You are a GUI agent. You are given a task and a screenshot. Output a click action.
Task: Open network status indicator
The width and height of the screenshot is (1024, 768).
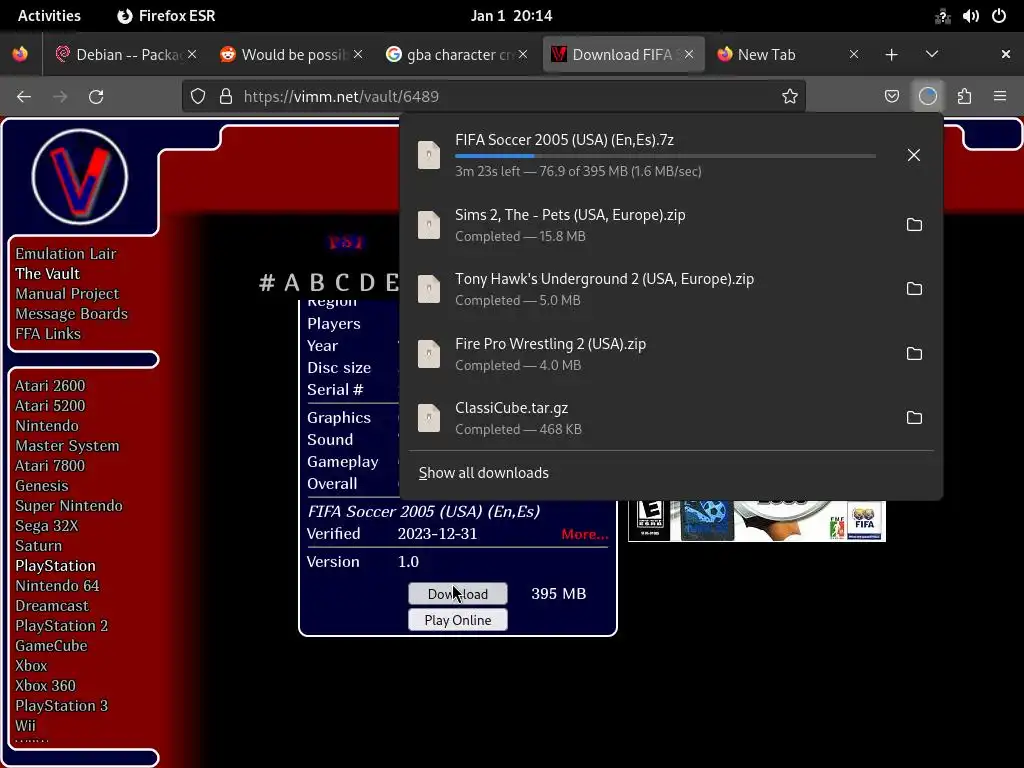(942, 16)
